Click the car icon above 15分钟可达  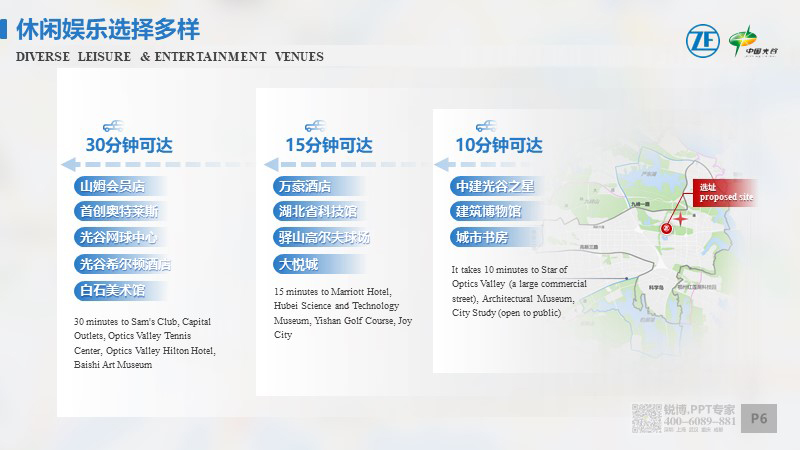315,125
